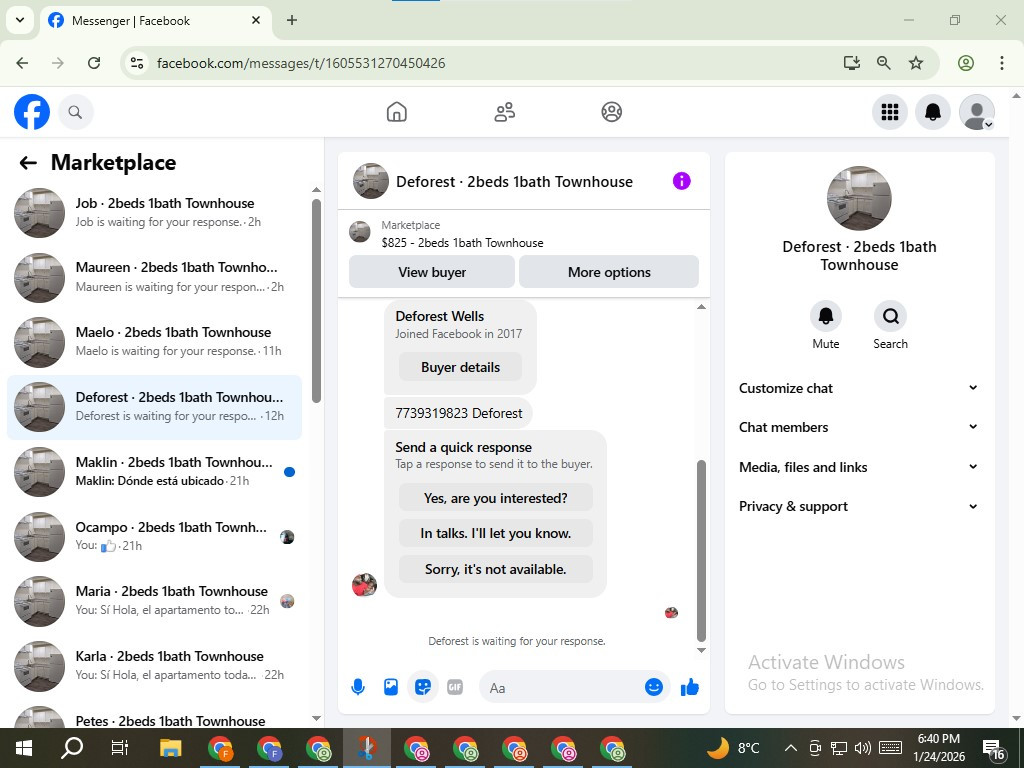
Task: Search in conversation magnifier icon
Action: click(x=890, y=316)
